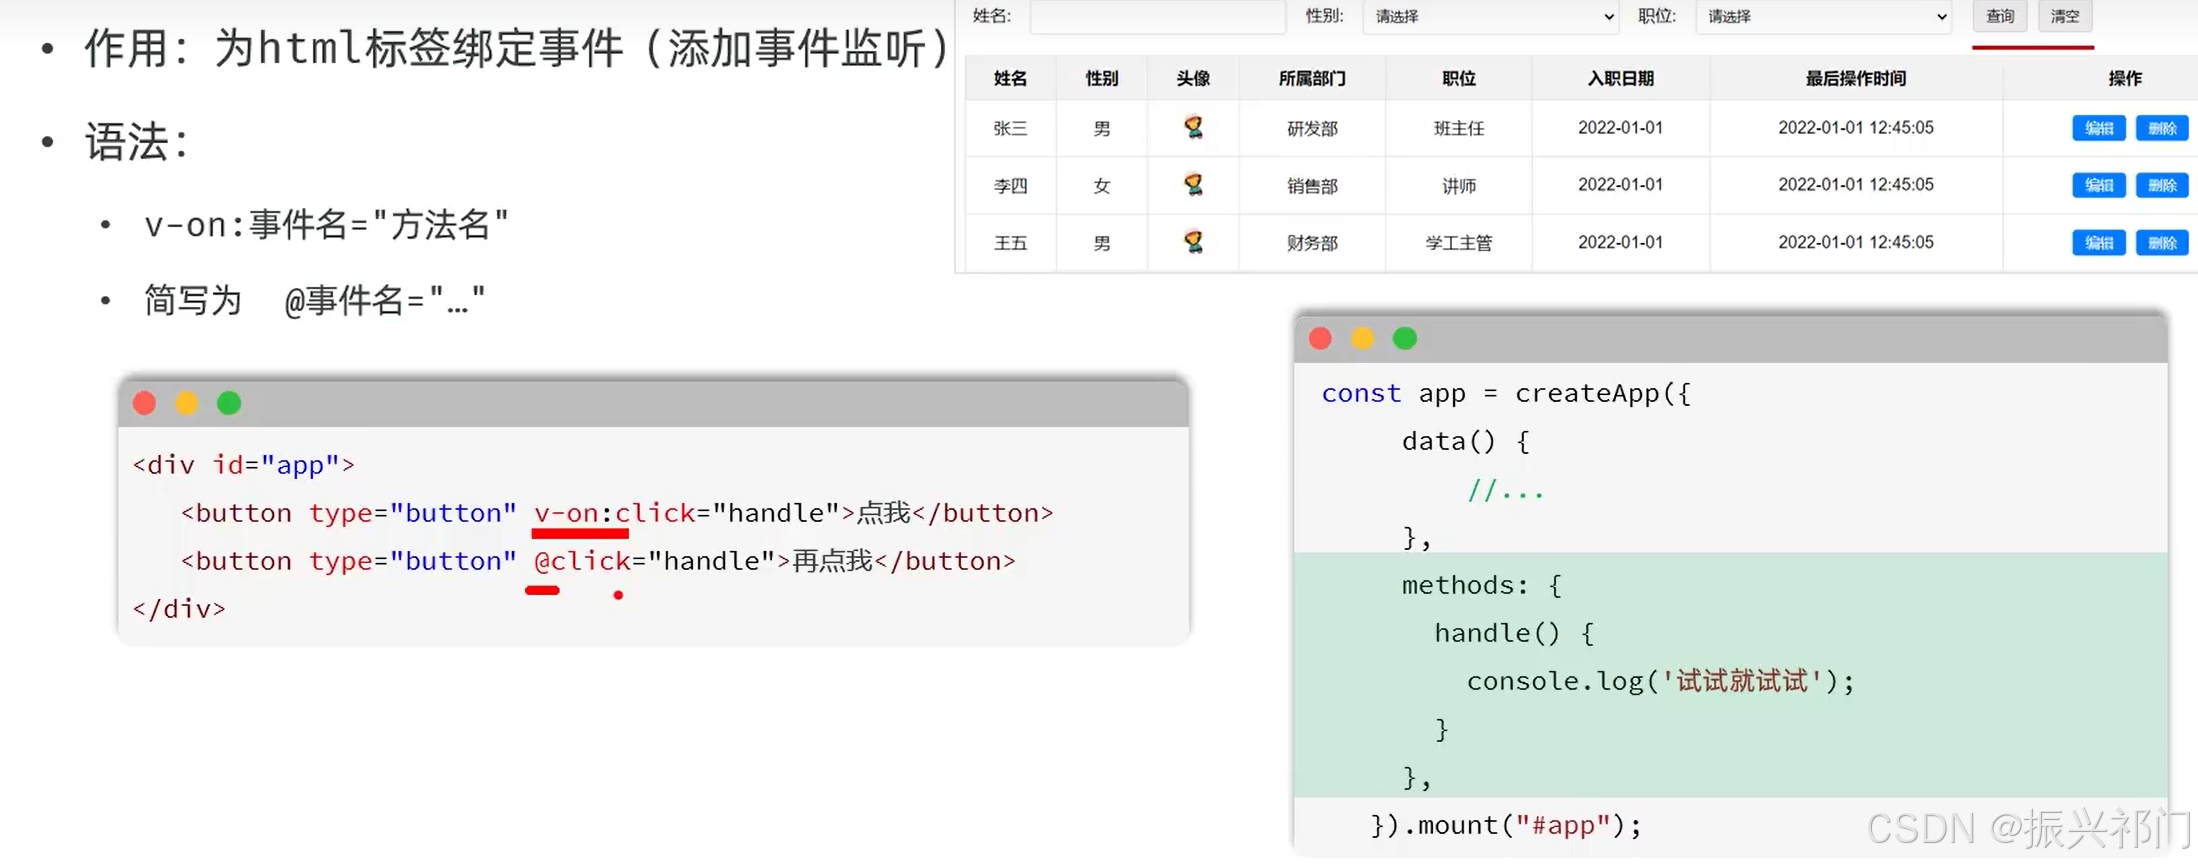
Task: Select the name cell 张三
Action: 1010,128
